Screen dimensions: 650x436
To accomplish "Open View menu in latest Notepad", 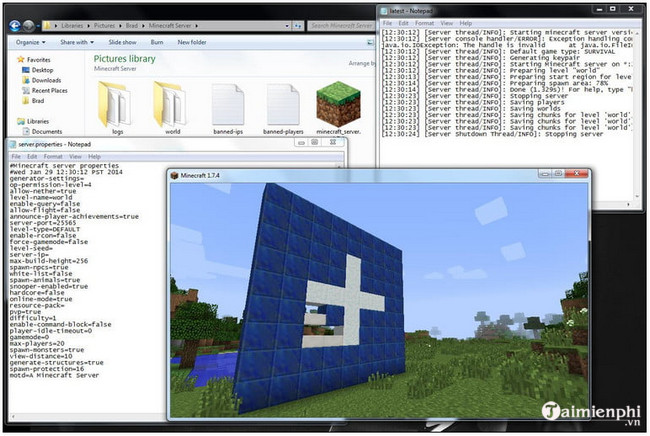I will pos(446,23).
